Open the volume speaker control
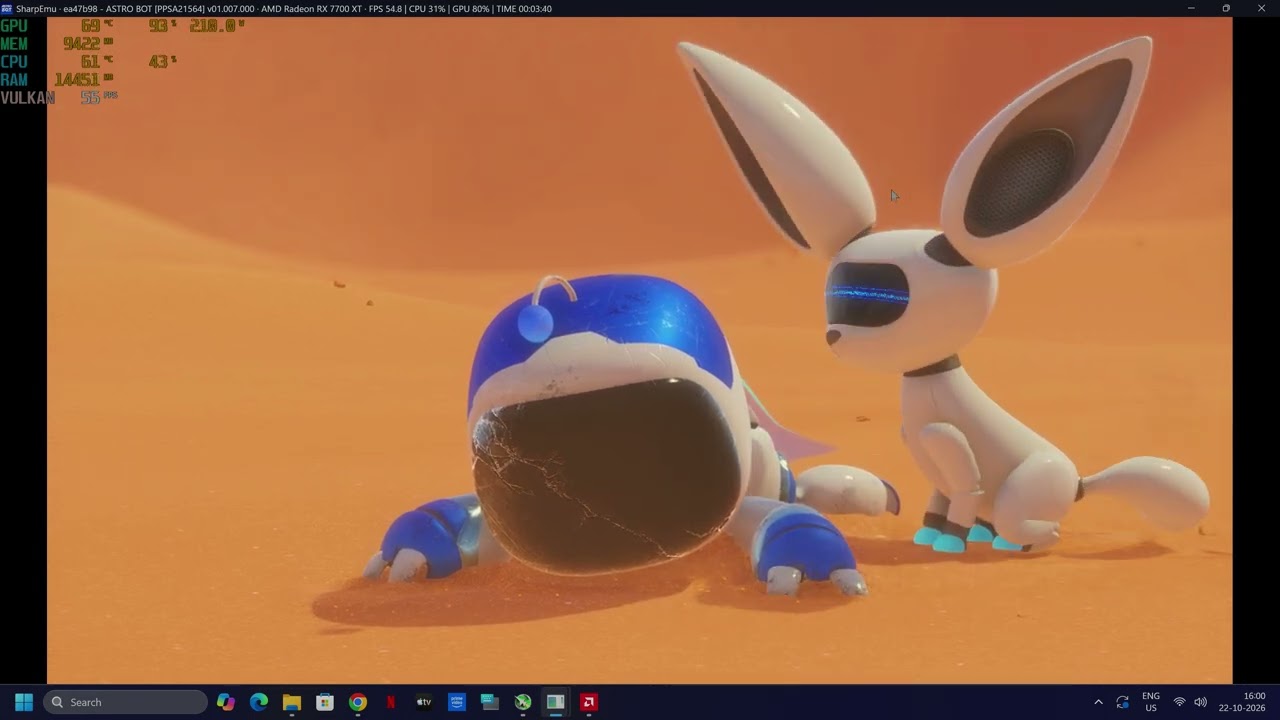Image resolution: width=1280 pixels, height=720 pixels. point(1200,702)
